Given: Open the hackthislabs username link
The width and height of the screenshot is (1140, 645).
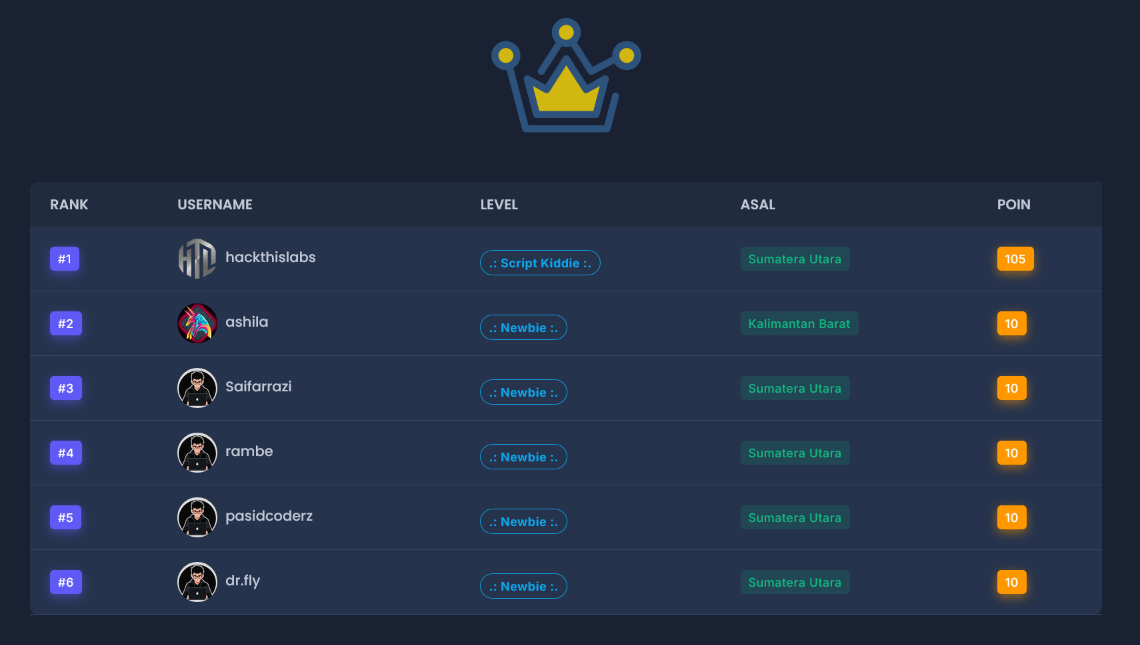Looking at the screenshot, I should click(x=270, y=257).
